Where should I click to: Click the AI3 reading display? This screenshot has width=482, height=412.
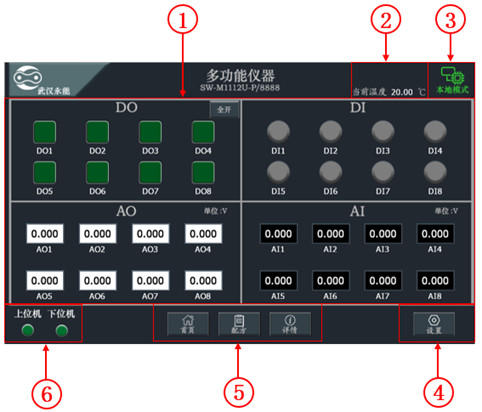click(x=383, y=234)
